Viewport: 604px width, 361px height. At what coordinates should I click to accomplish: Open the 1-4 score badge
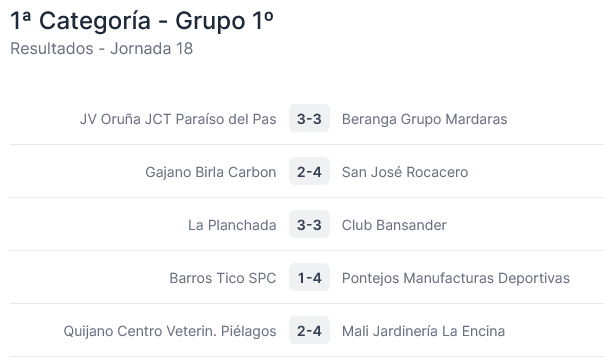(x=309, y=277)
